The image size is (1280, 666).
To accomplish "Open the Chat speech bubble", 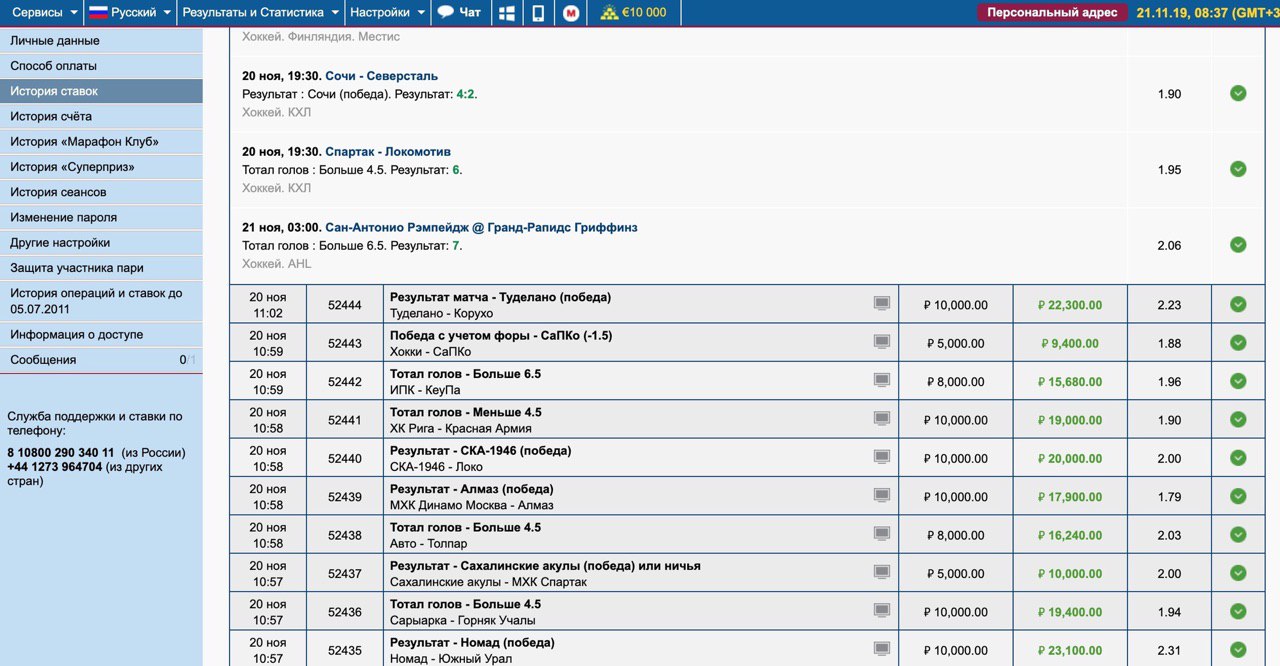I will (x=459, y=13).
